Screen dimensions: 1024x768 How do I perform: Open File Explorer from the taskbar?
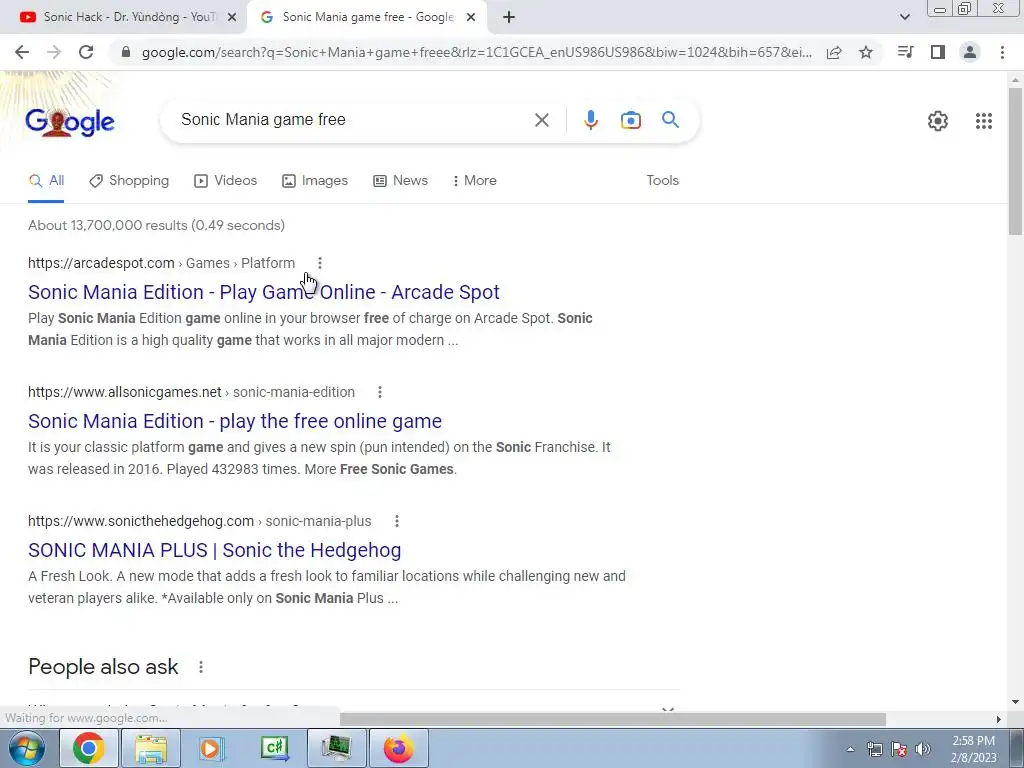[151, 748]
